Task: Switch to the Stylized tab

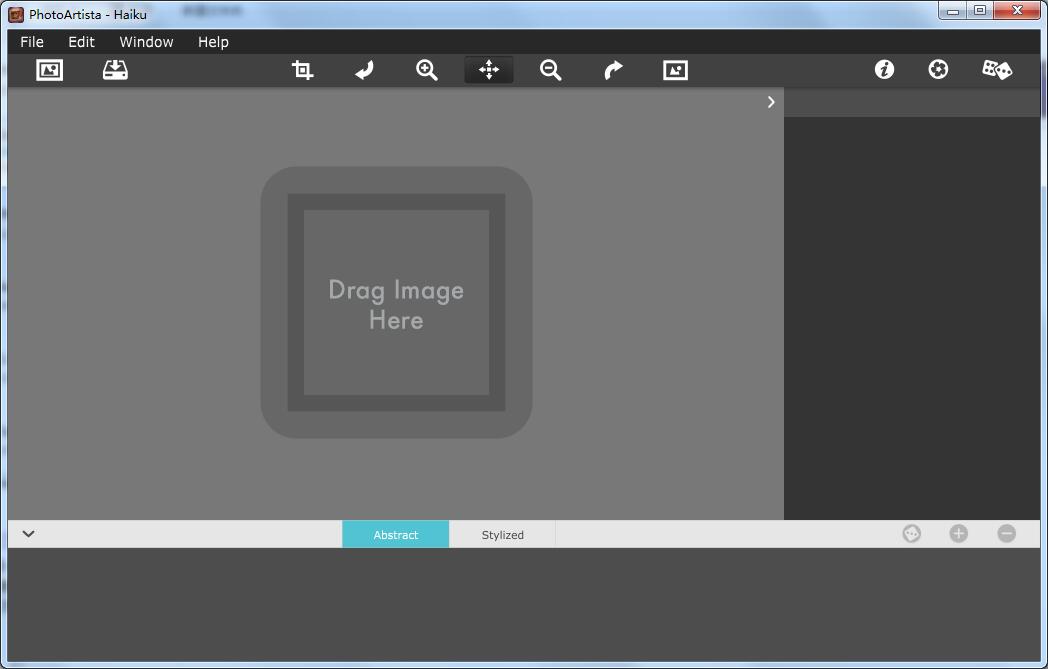Action: pyautogui.click(x=502, y=535)
